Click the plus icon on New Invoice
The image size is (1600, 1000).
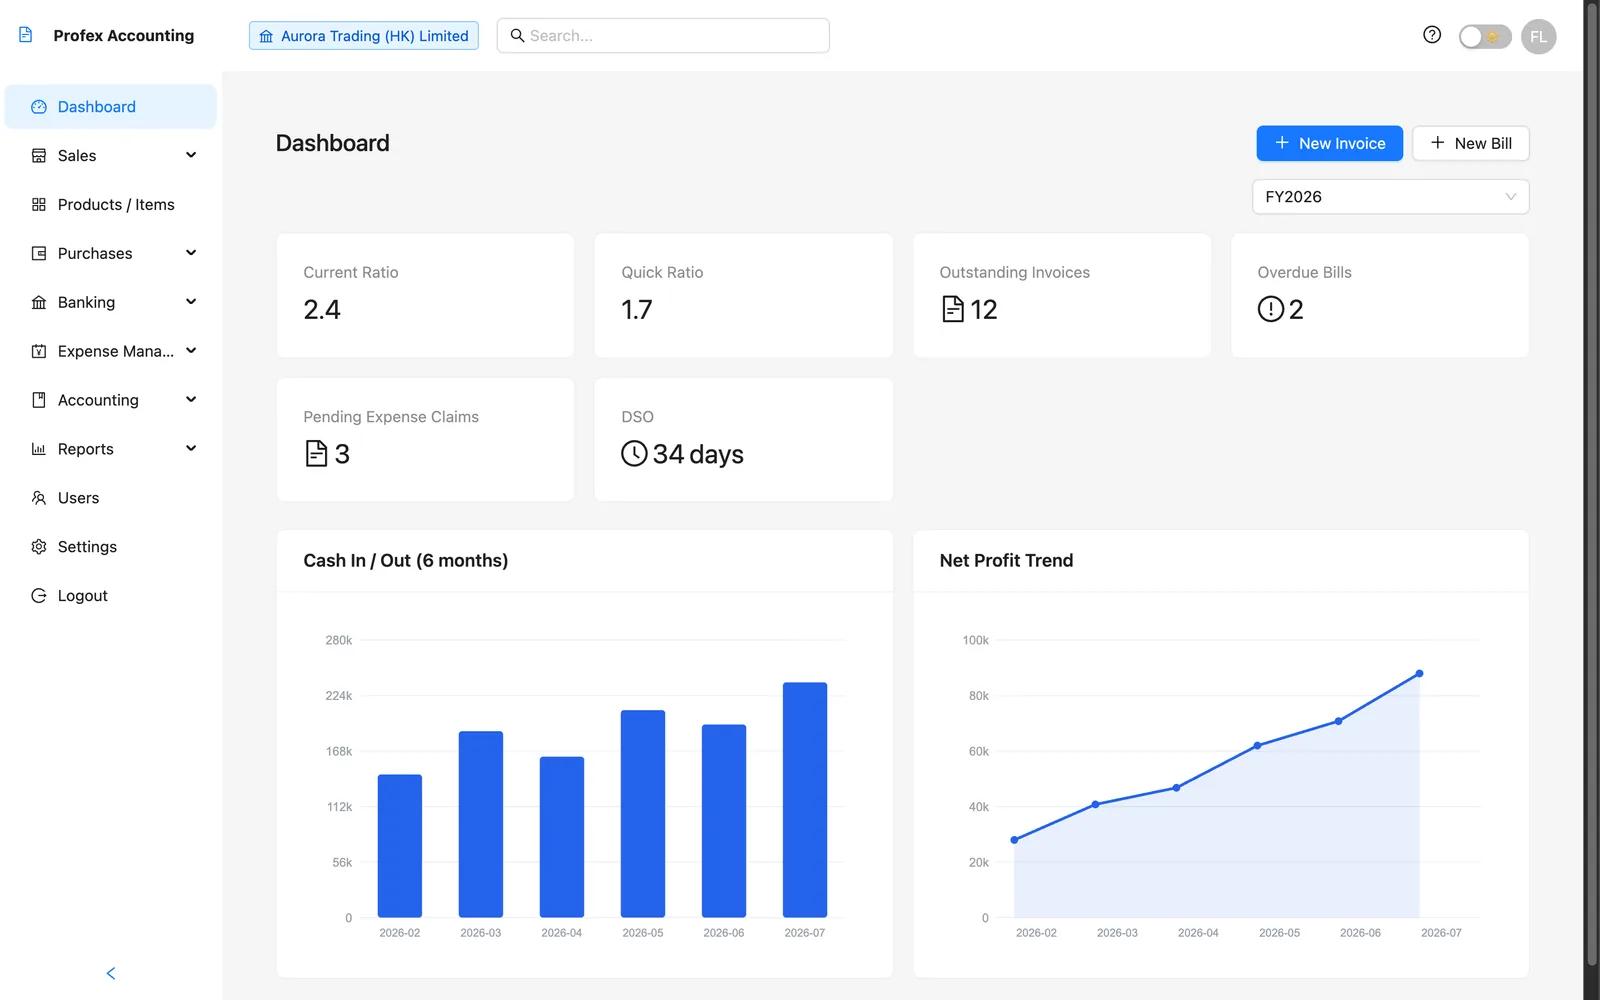(1282, 143)
